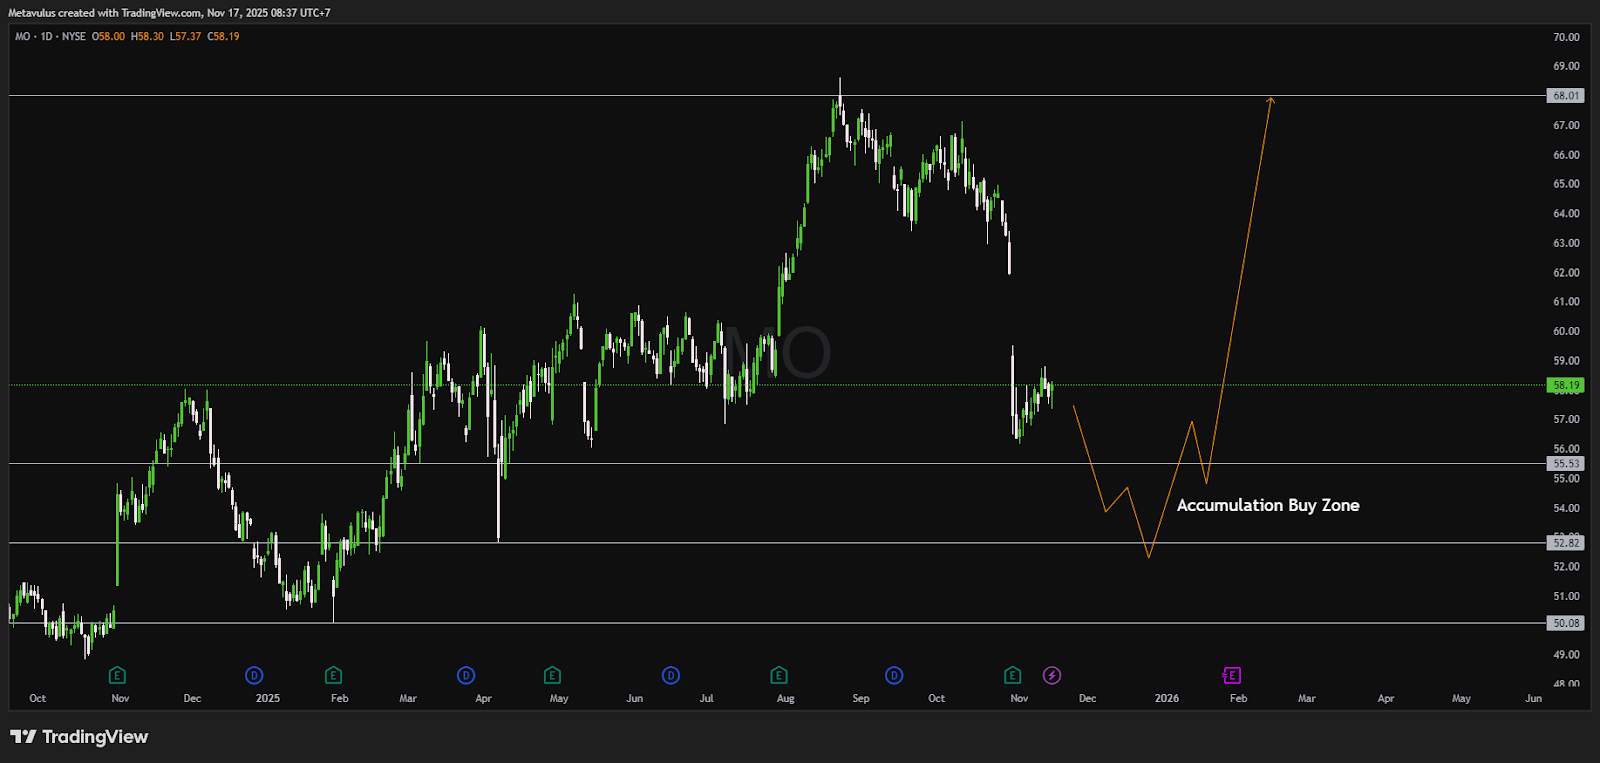Viewport: 1600px width, 763px height.
Task: Click the TradingView logo
Action: pos(79,737)
